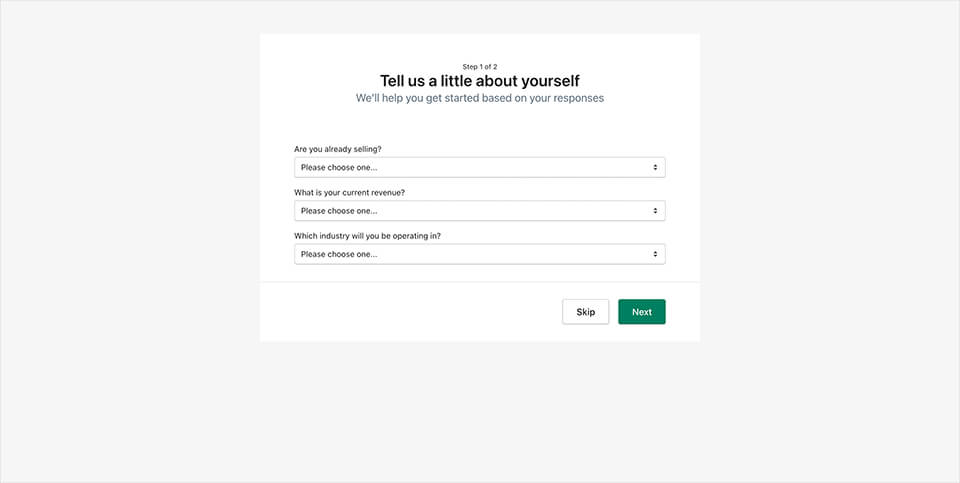Click the arrow icon in the current revenue select
This screenshot has width=960, height=483.
point(655,211)
